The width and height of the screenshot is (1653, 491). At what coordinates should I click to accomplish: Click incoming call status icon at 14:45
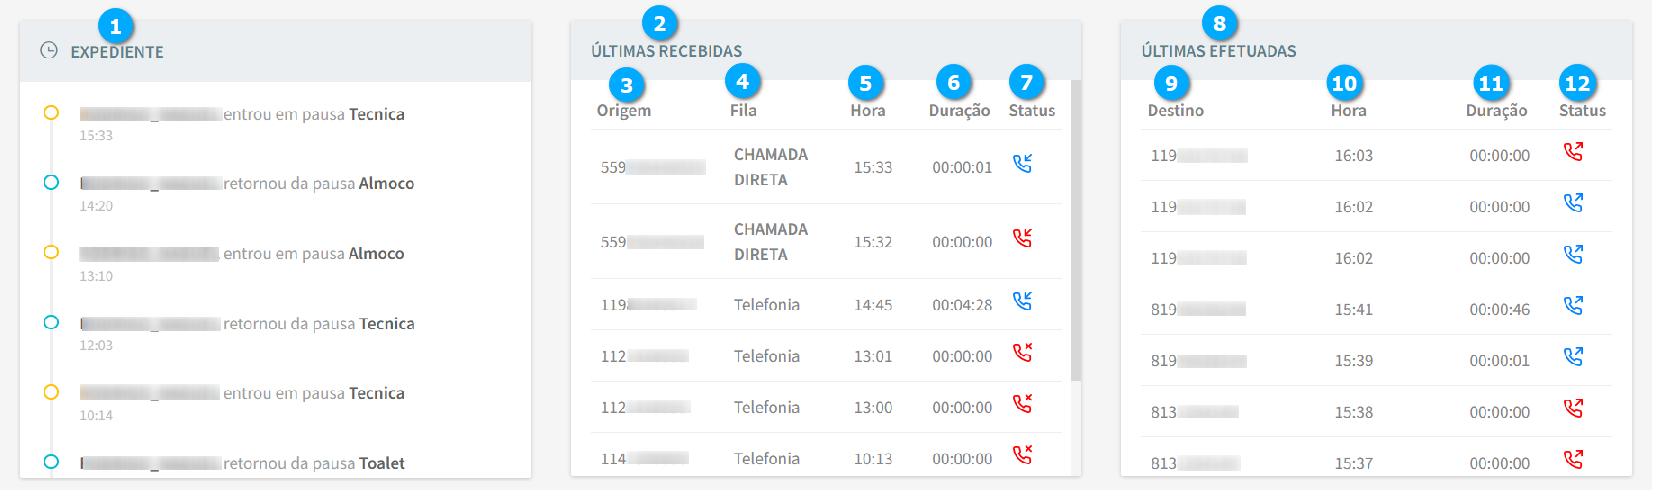pos(1022,301)
